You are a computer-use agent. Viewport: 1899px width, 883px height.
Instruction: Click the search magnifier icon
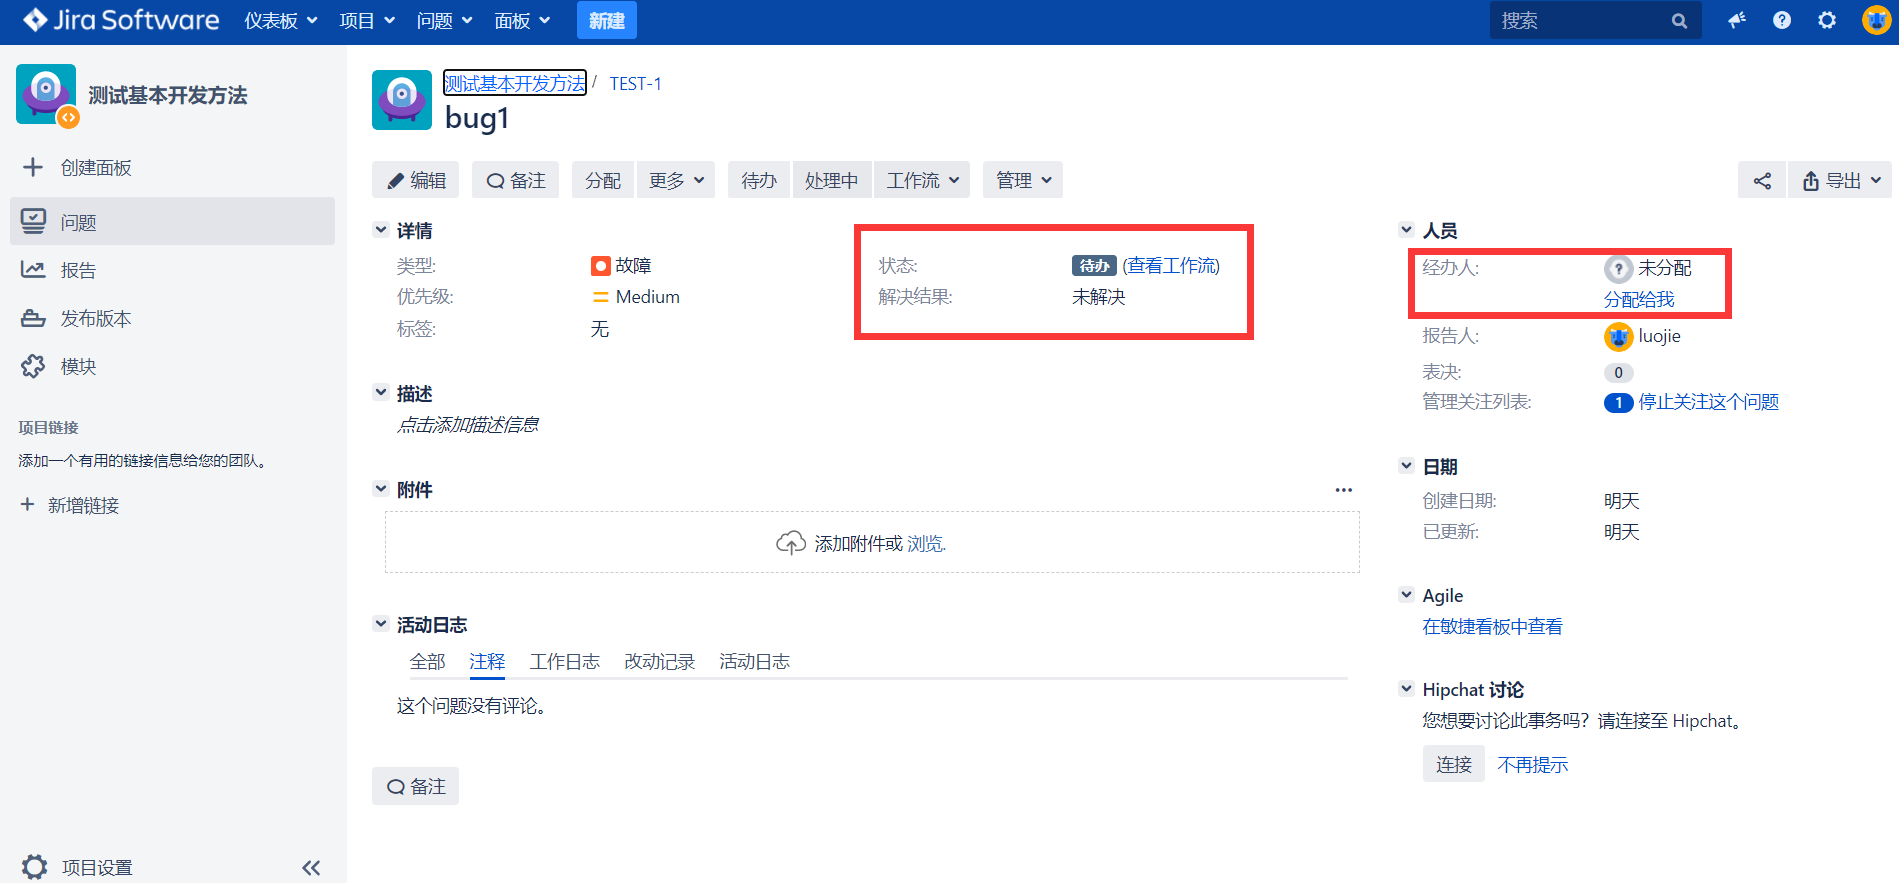[1679, 21]
